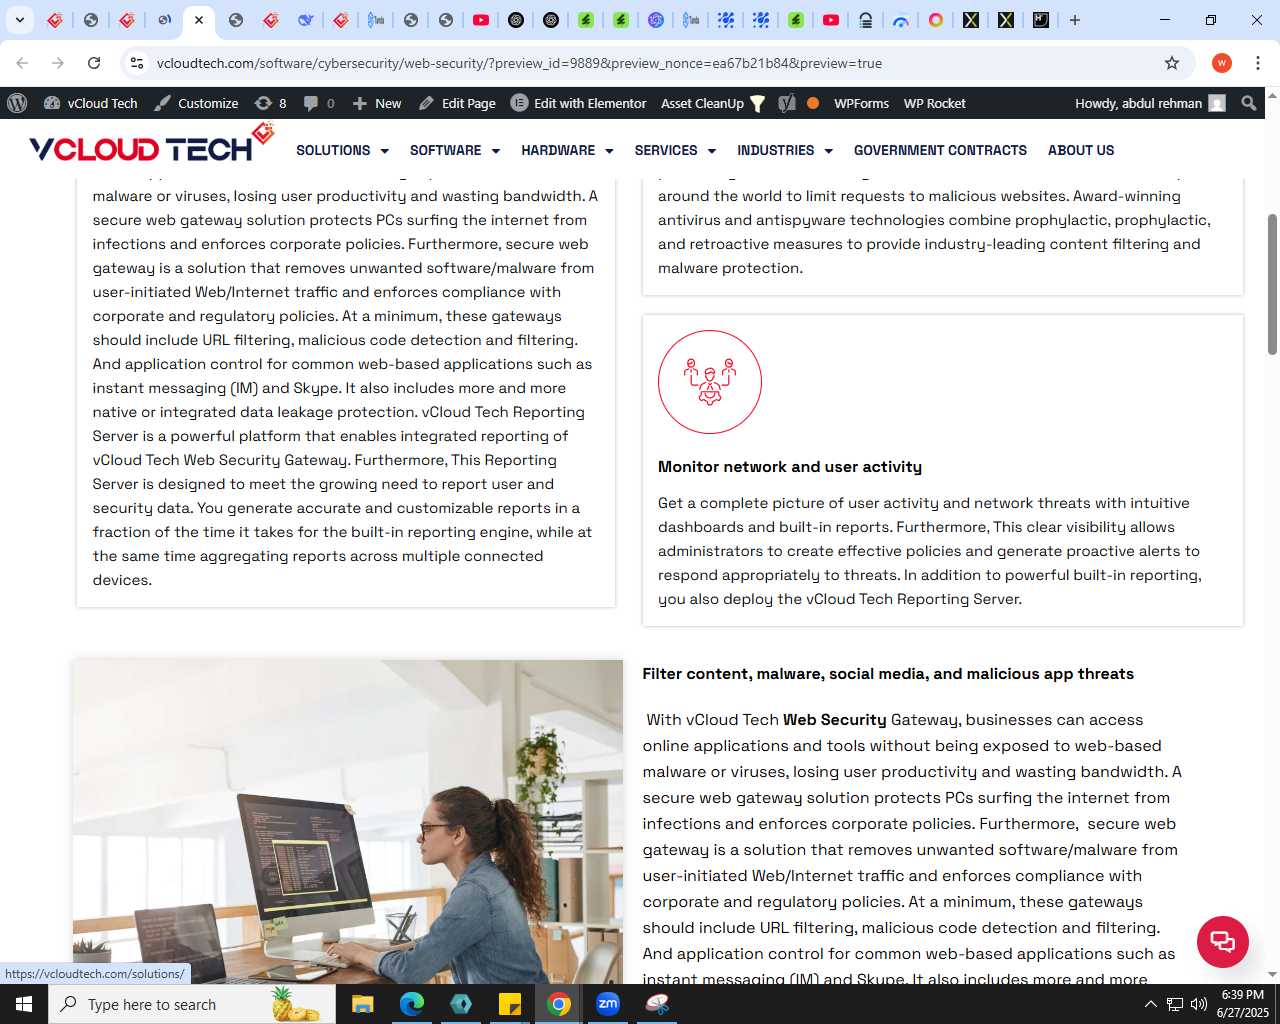Click the Yoast SEO icon in admin bar

tap(787, 103)
